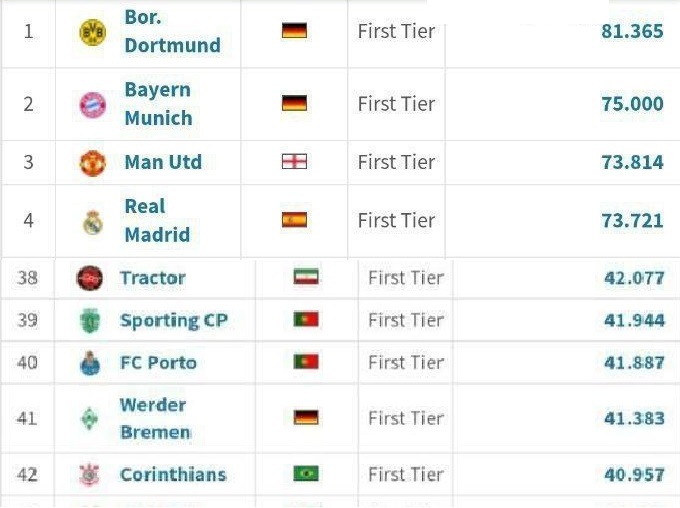The image size is (680, 508).
Task: Click First Tier label in Corinthians row
Action: 406,474
